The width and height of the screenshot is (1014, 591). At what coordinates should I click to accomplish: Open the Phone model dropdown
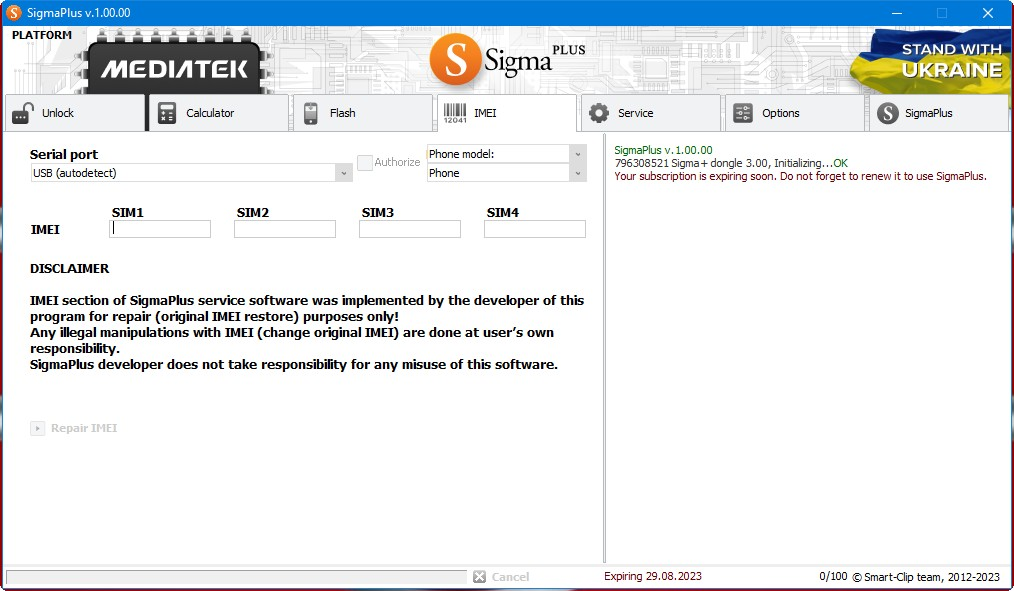pos(577,154)
